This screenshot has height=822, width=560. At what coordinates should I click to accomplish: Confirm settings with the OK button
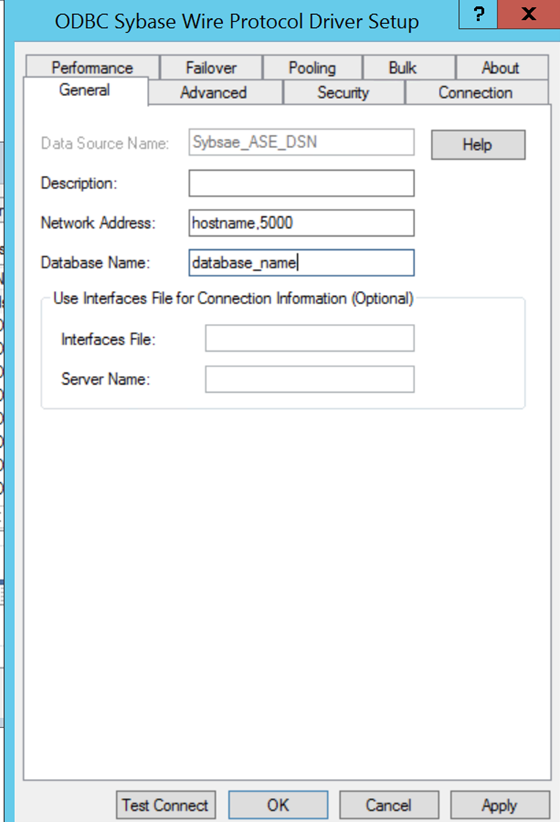pyautogui.click(x=278, y=805)
